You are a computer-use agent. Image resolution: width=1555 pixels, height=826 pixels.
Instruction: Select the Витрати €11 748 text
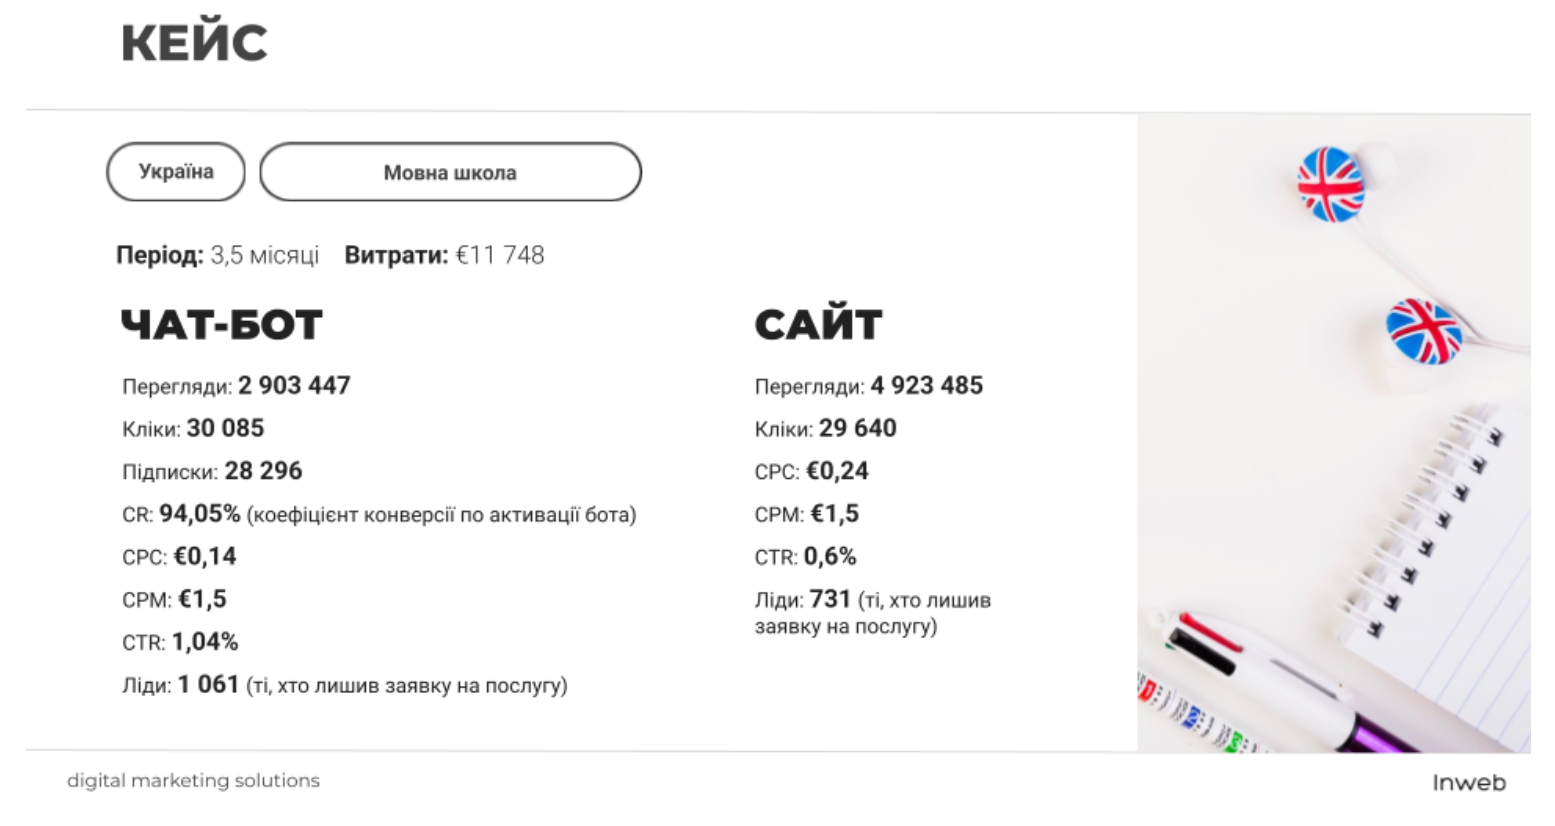(445, 256)
